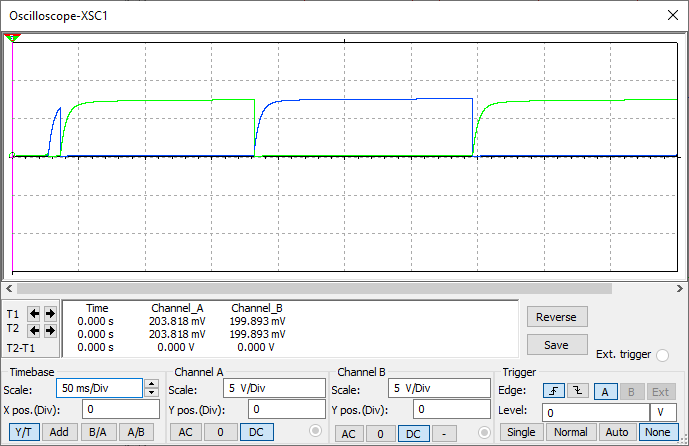
Task: Move cursor T2 left with arrow
Action: point(34,330)
